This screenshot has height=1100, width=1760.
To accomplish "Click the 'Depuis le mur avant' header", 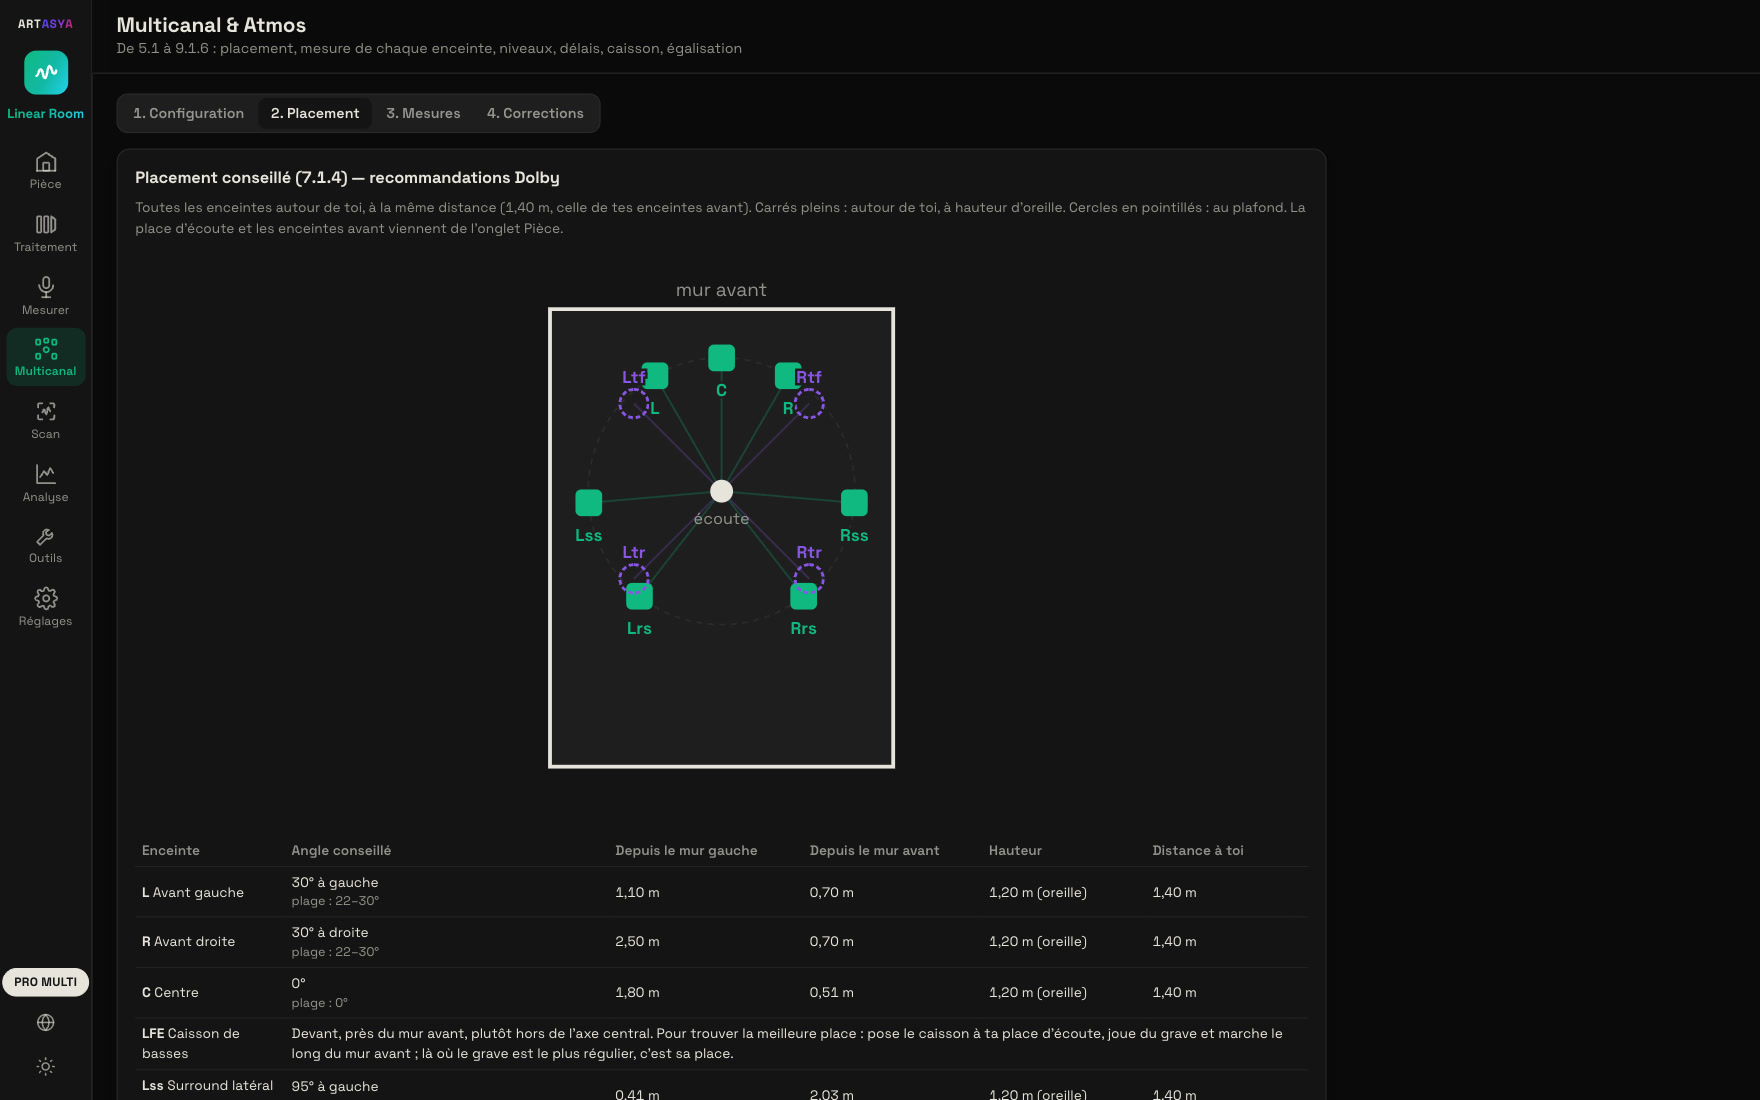I will click(x=874, y=850).
